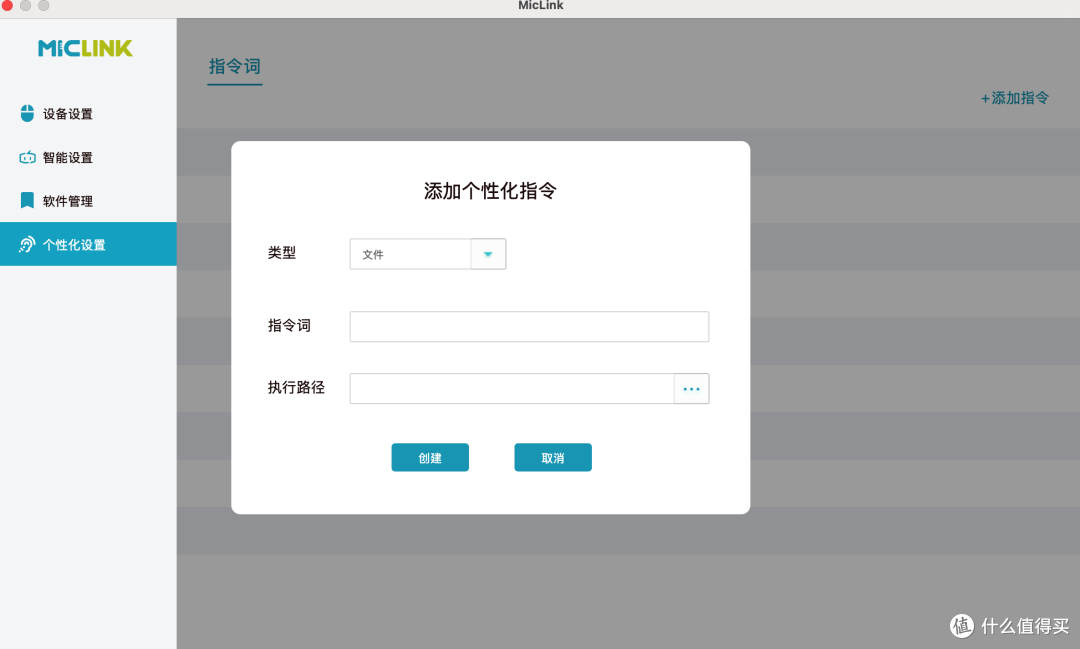This screenshot has width=1080, height=649.
Task: Click the 创建 button
Action: [430, 457]
